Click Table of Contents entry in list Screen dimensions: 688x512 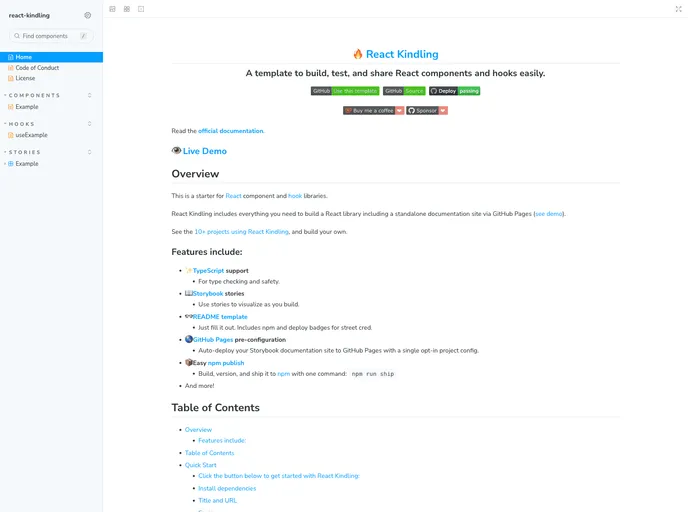tap(209, 453)
